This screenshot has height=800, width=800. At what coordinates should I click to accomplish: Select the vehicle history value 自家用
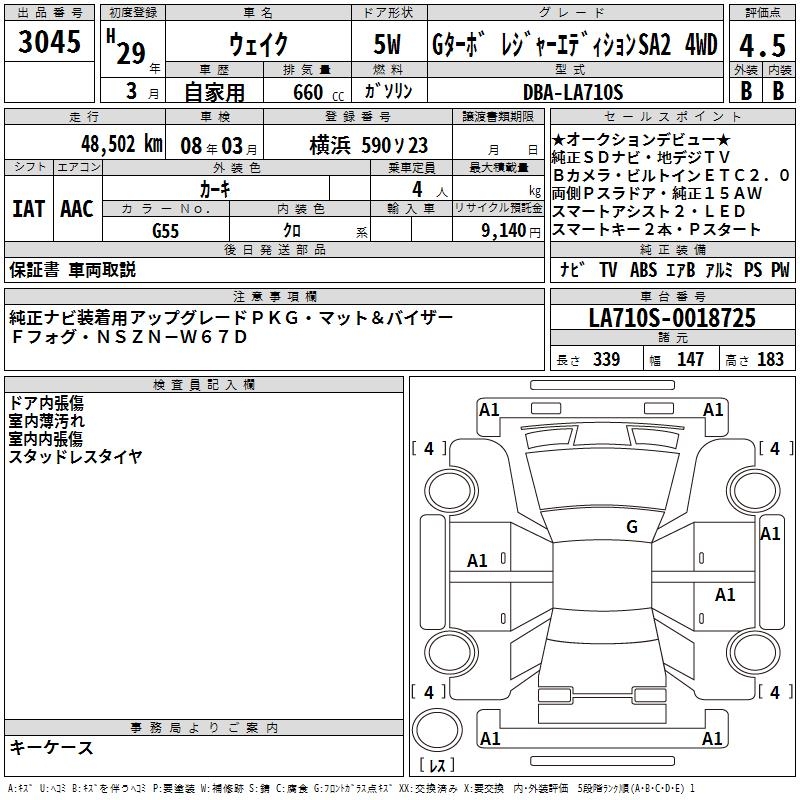click(x=214, y=92)
